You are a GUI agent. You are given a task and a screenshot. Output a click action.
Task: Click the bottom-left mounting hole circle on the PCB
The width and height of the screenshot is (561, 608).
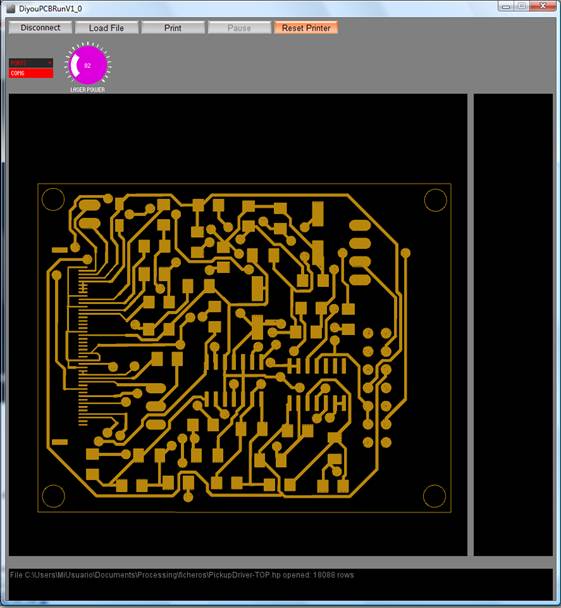(53, 496)
